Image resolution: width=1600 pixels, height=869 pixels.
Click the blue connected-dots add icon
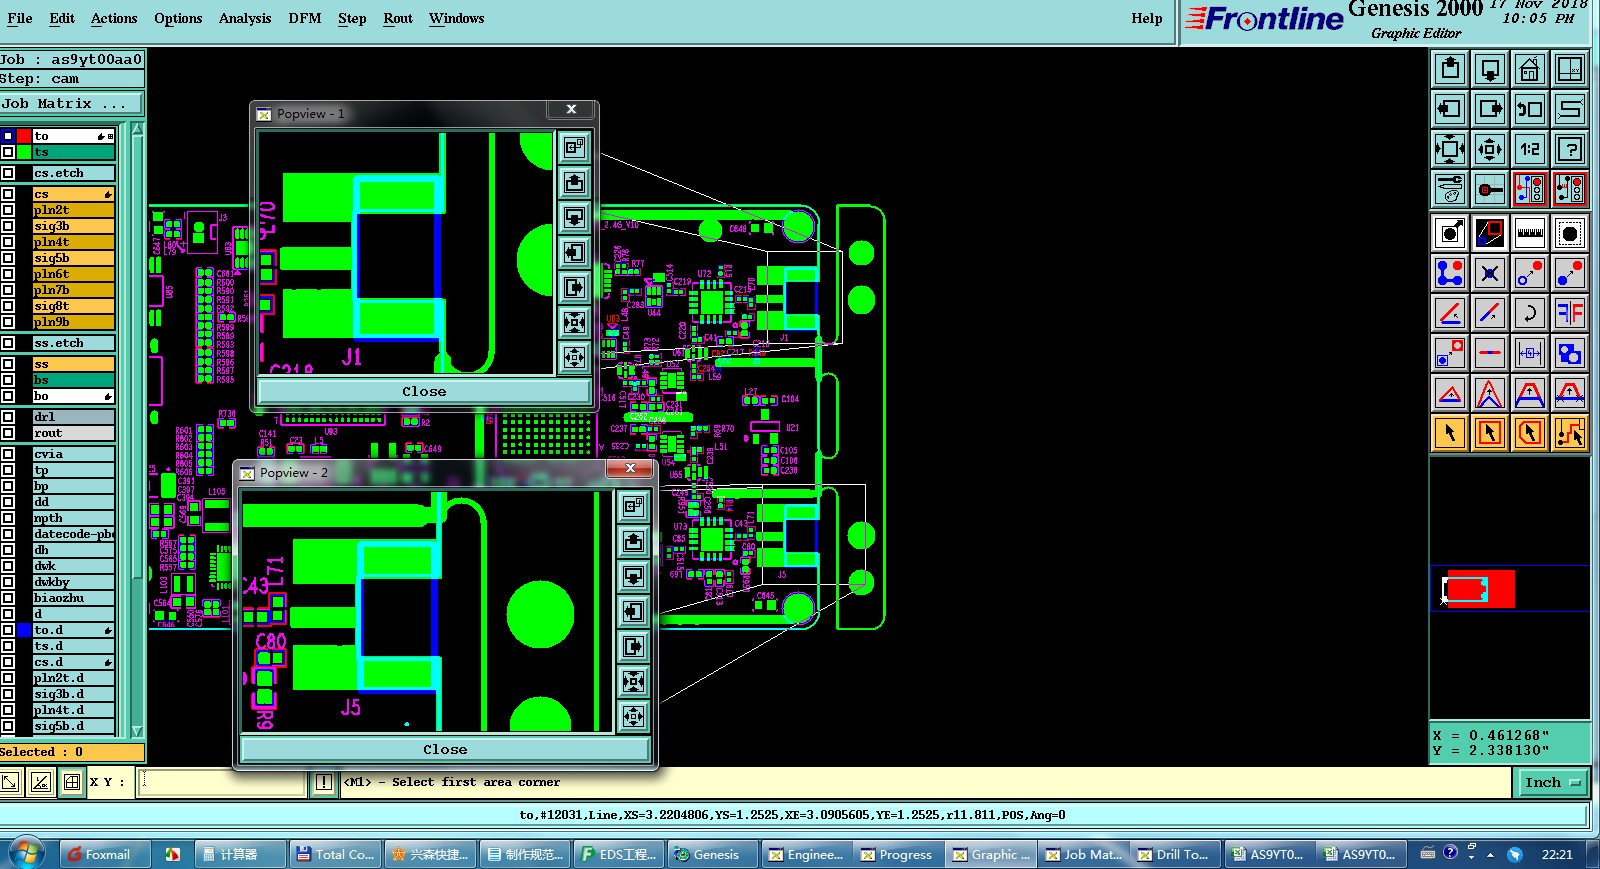click(x=1450, y=273)
